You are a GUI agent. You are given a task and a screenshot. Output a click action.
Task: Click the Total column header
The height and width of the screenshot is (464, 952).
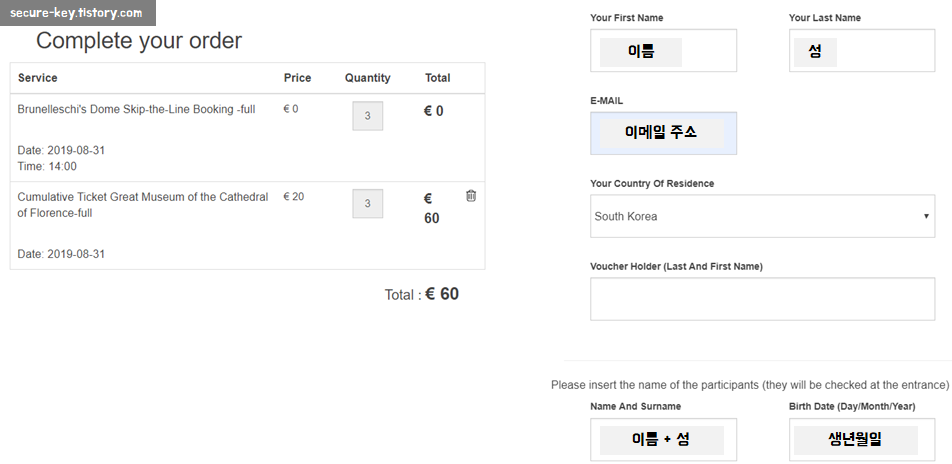(437, 78)
